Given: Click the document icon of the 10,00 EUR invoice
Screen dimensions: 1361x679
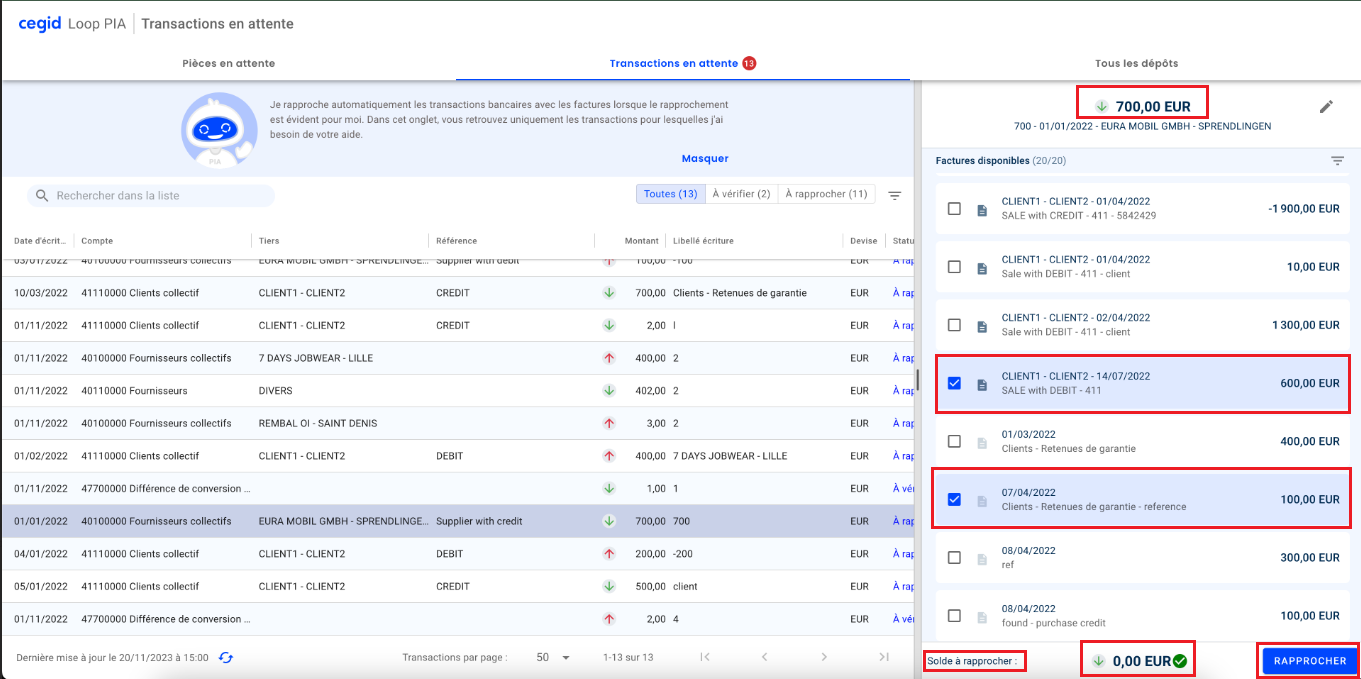Looking at the screenshot, I should pyautogui.click(x=982, y=267).
